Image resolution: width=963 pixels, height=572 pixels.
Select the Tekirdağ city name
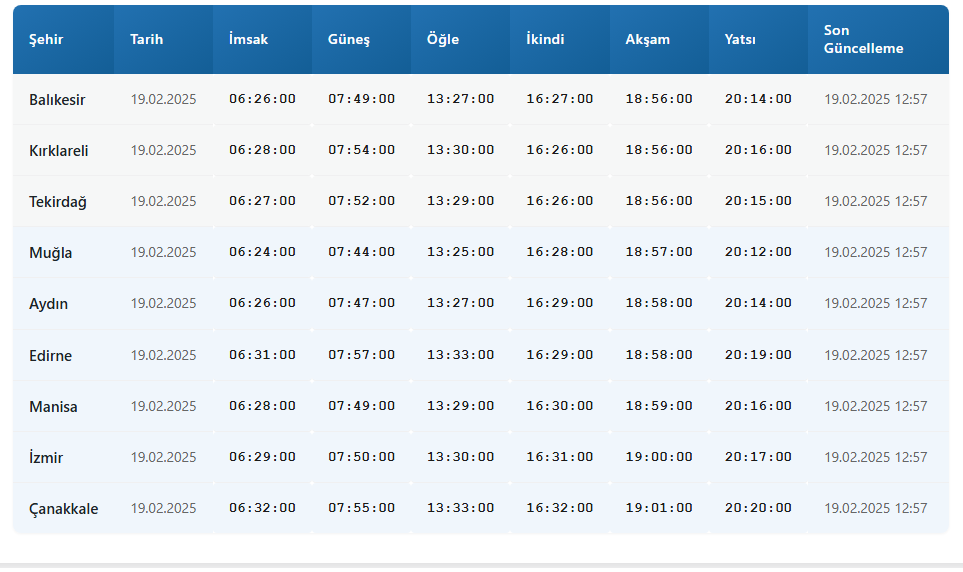pyautogui.click(x=58, y=202)
